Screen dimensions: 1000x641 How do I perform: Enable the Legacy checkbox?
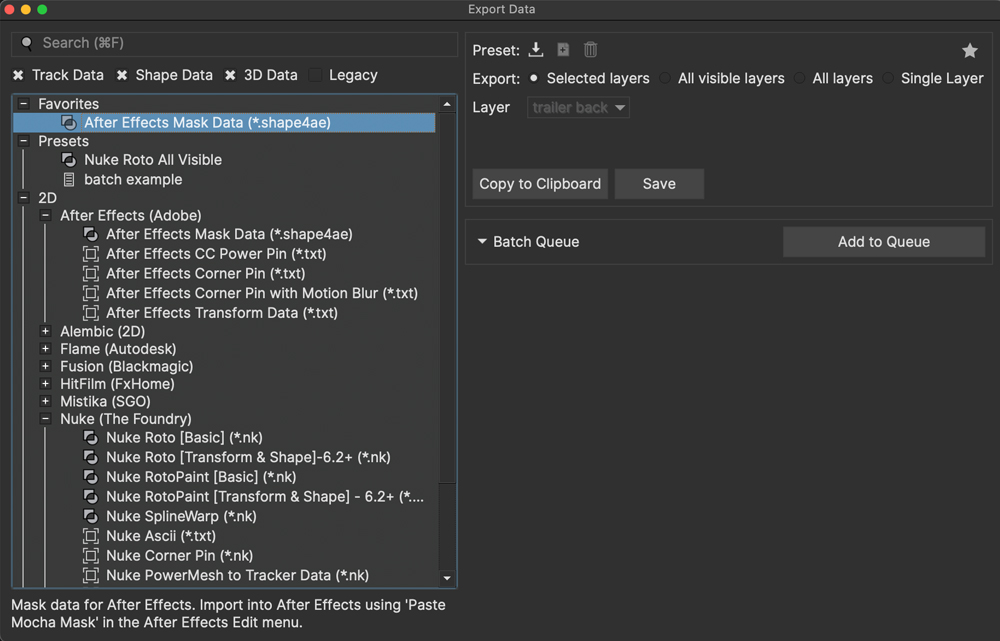pyautogui.click(x=315, y=75)
